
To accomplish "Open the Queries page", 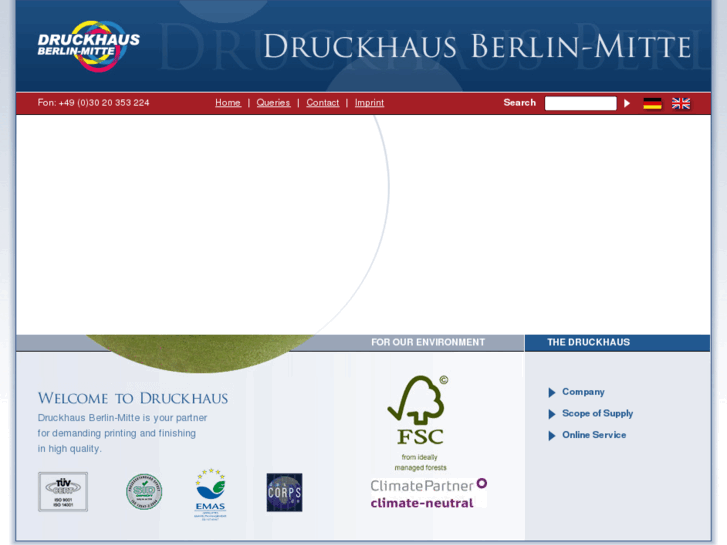I will coord(273,103).
